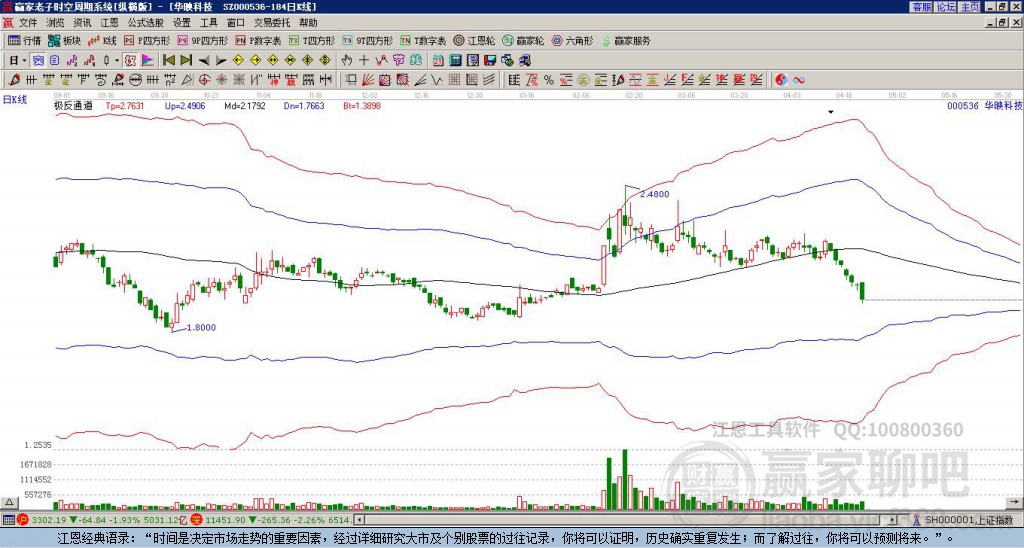The width and height of the screenshot is (1024, 548).
Task: Click the 极反通道 indicator label
Action: tap(73, 105)
